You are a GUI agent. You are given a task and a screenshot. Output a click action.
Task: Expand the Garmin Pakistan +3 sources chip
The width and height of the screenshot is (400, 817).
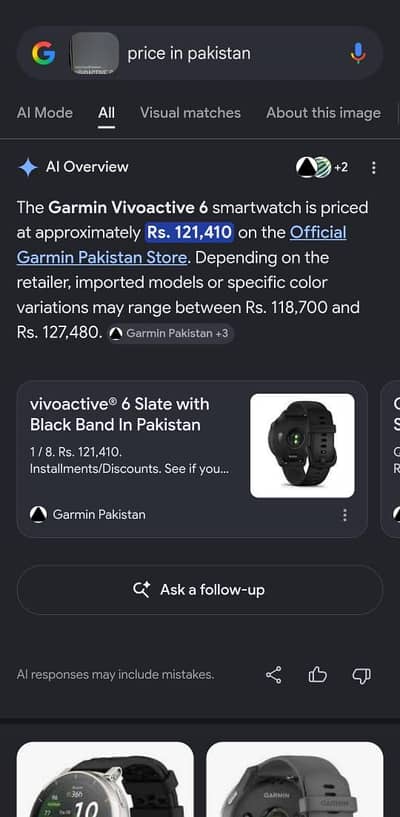[x=171, y=333]
